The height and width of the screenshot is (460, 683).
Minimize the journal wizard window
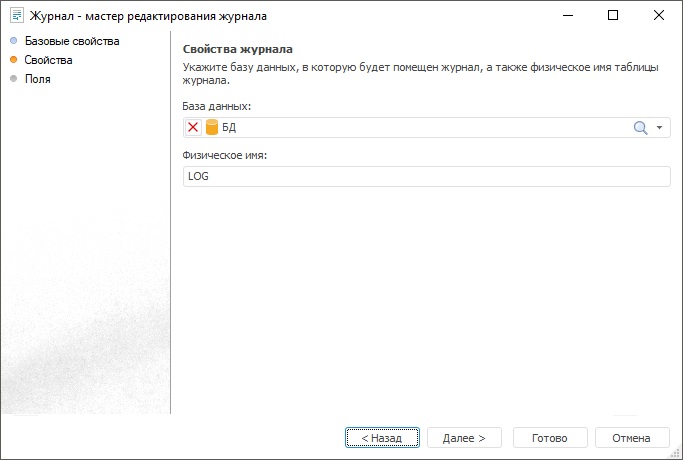pyautogui.click(x=567, y=16)
